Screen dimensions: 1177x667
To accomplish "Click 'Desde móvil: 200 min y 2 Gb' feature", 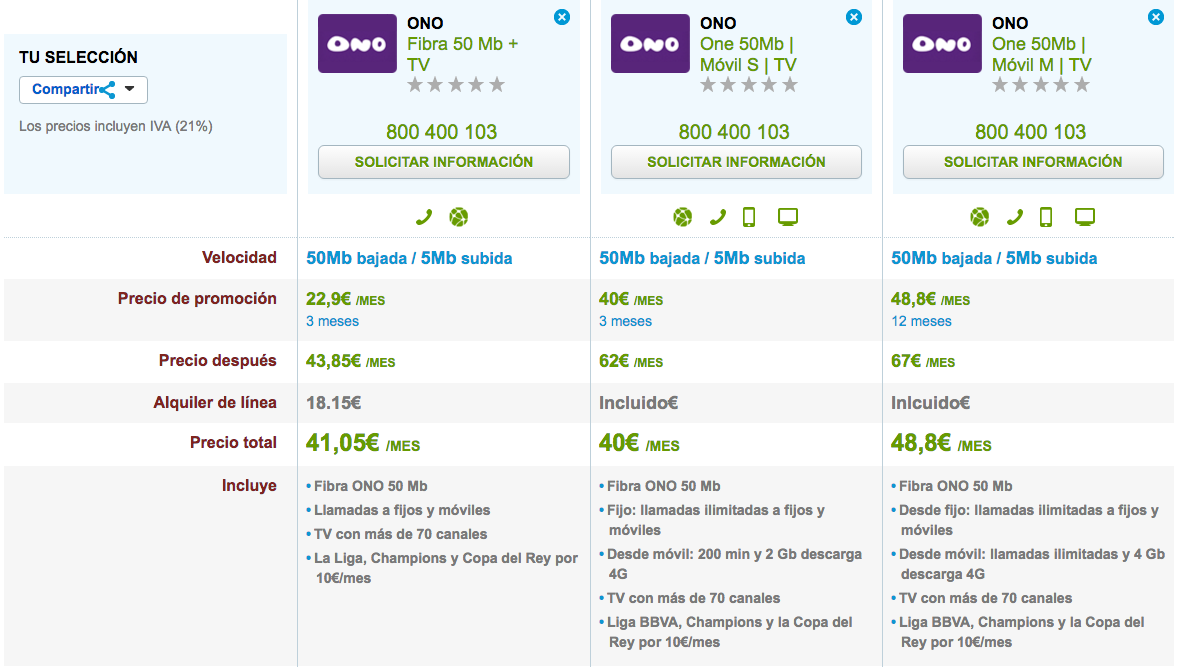I will [x=734, y=563].
